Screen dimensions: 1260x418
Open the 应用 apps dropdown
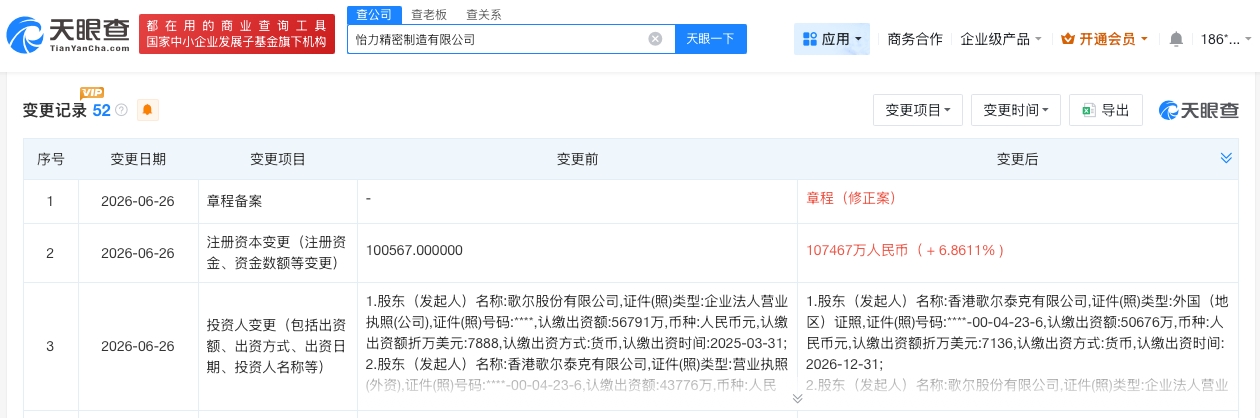click(x=831, y=39)
